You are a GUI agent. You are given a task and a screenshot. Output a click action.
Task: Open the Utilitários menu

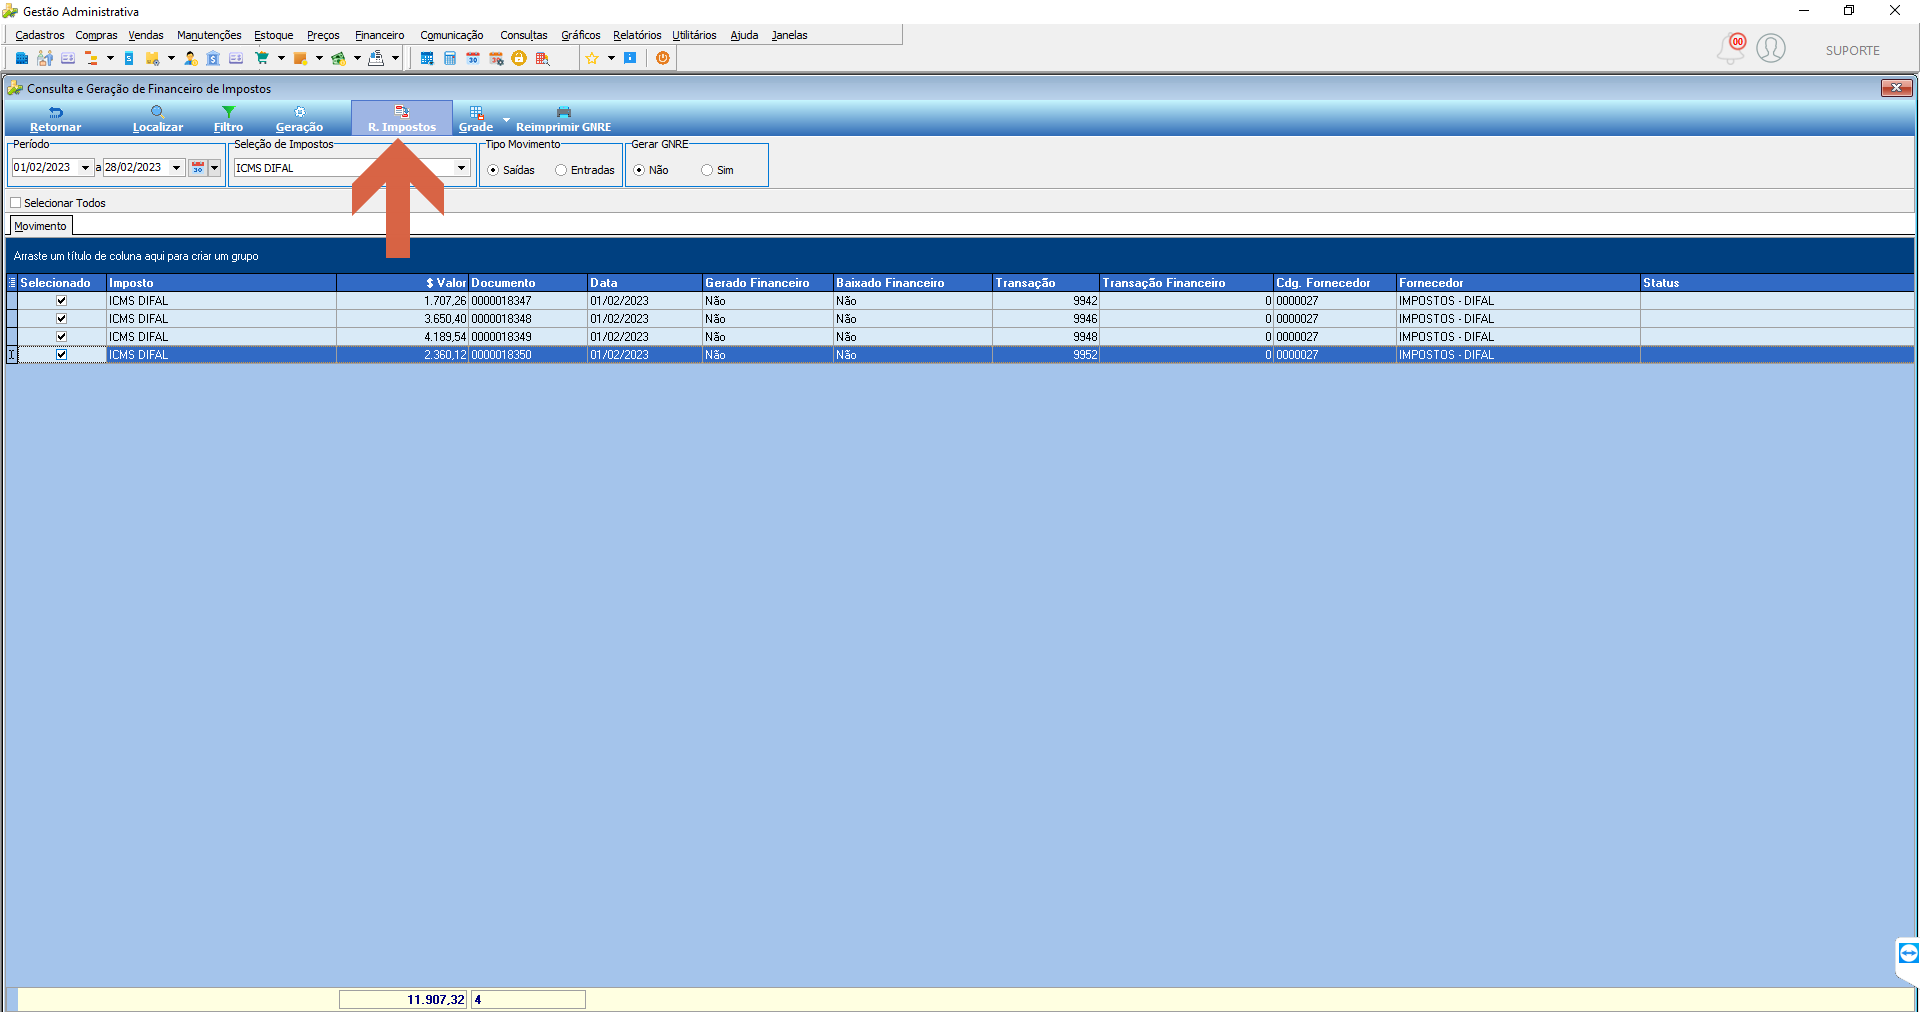pos(694,35)
